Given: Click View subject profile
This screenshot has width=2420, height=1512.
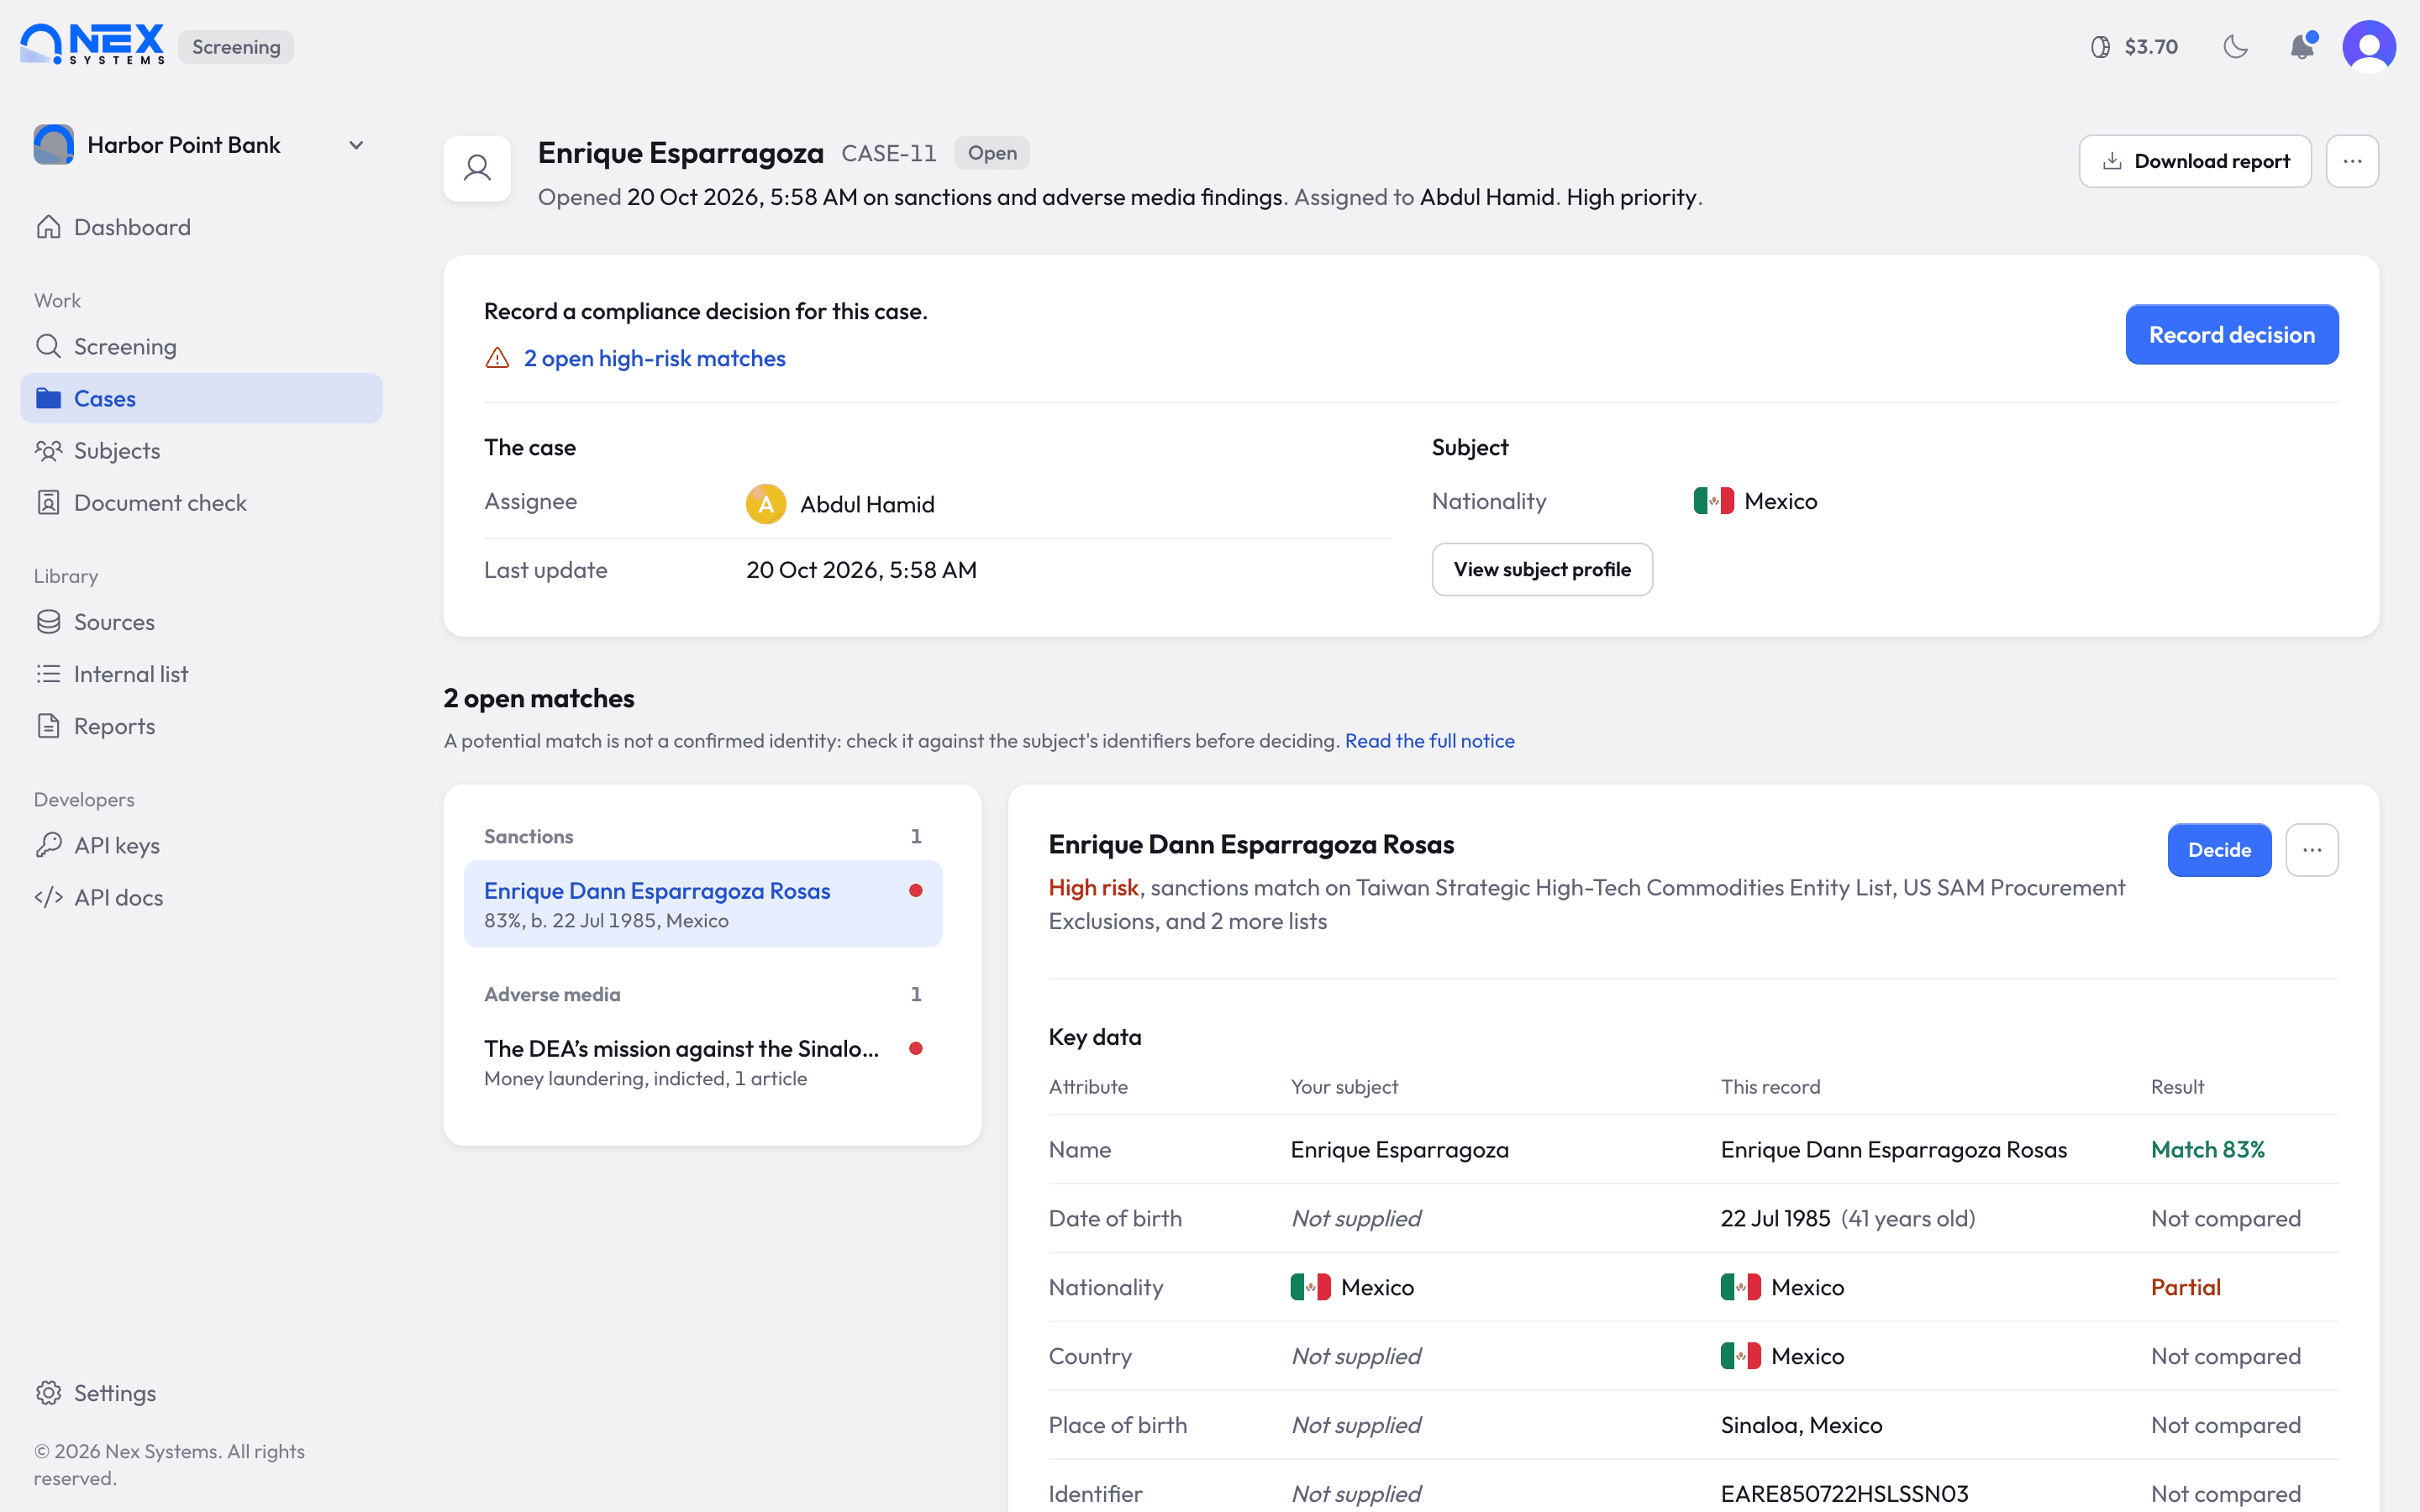Looking at the screenshot, I should tap(1542, 569).
